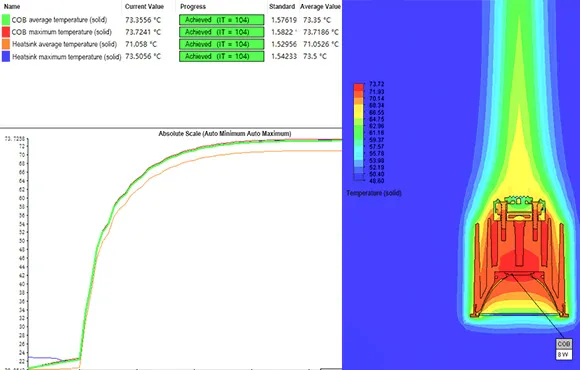Click the standard value 1.57619

tap(284, 20)
